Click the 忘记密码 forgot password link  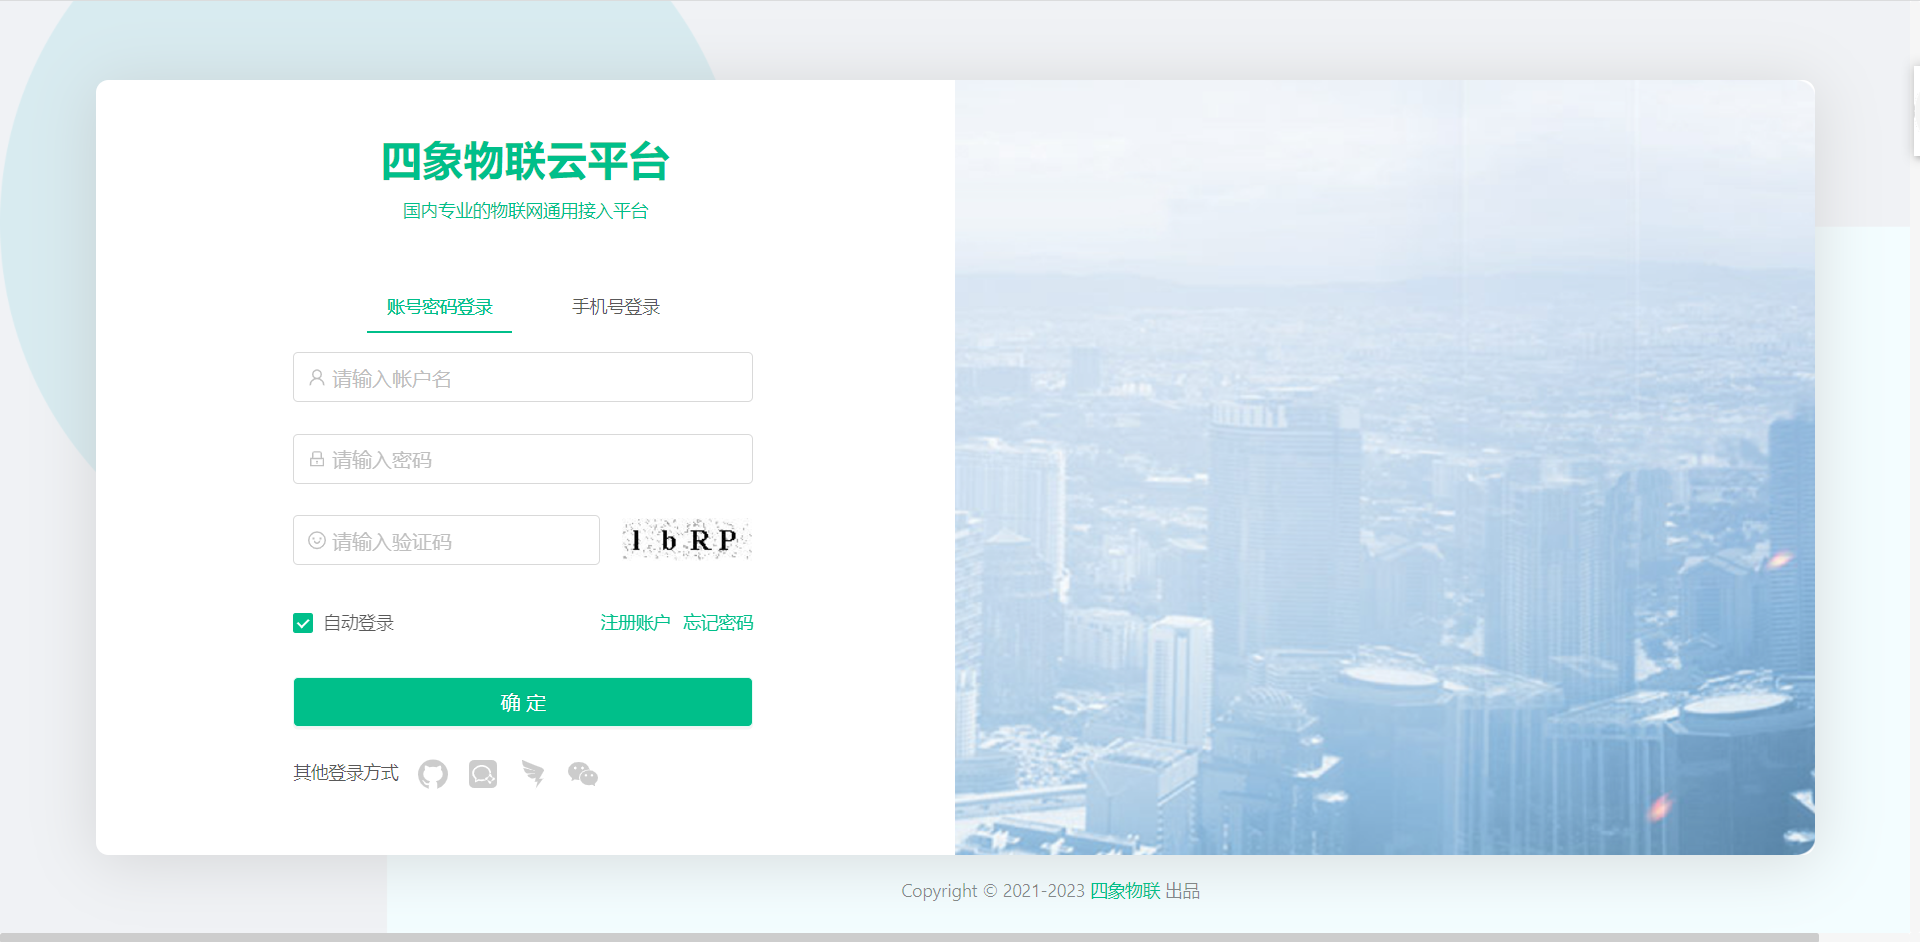(x=717, y=622)
